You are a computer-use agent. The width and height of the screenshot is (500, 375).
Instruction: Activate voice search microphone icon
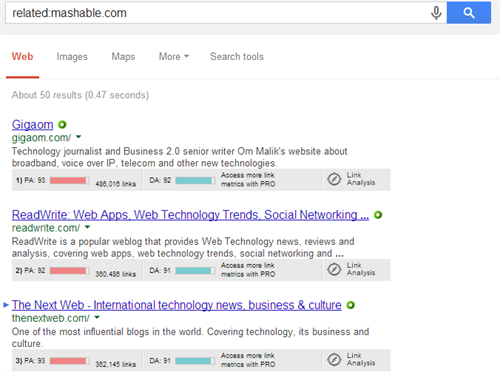(436, 13)
